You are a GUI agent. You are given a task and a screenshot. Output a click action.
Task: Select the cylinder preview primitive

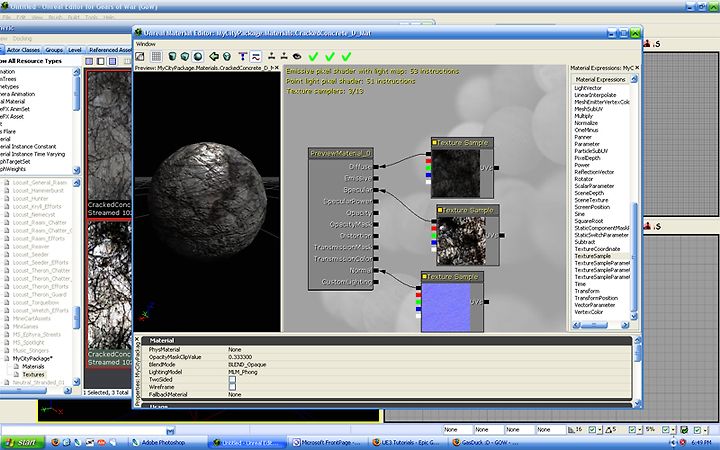172,56
